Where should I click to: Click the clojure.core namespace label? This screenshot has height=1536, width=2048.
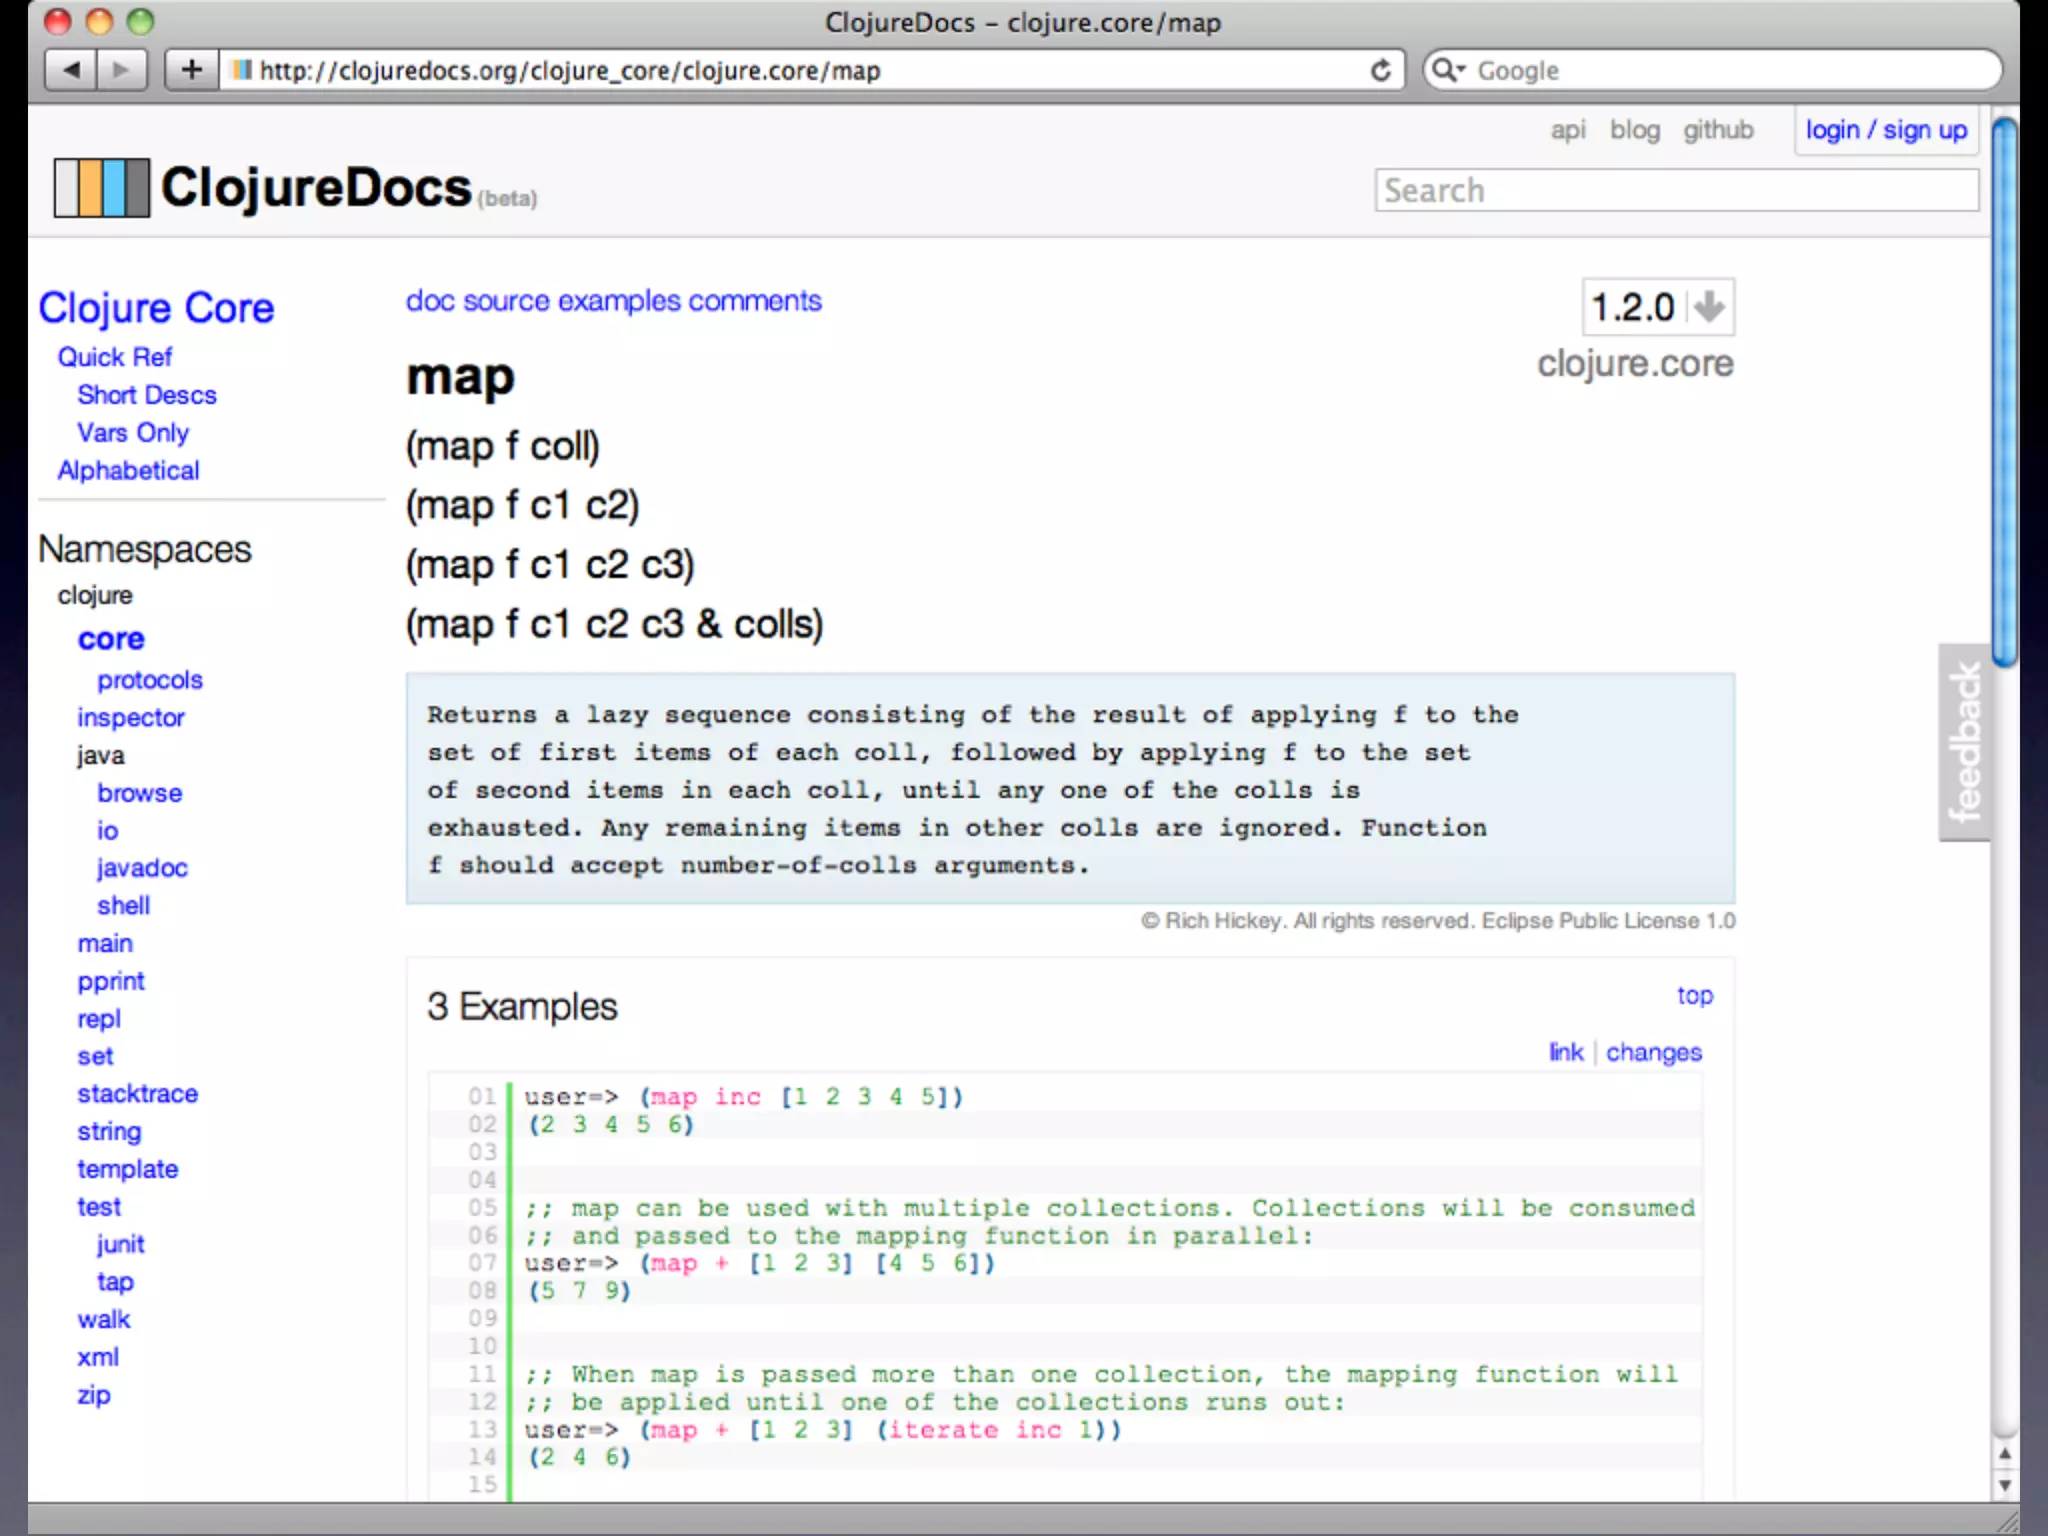point(1635,364)
